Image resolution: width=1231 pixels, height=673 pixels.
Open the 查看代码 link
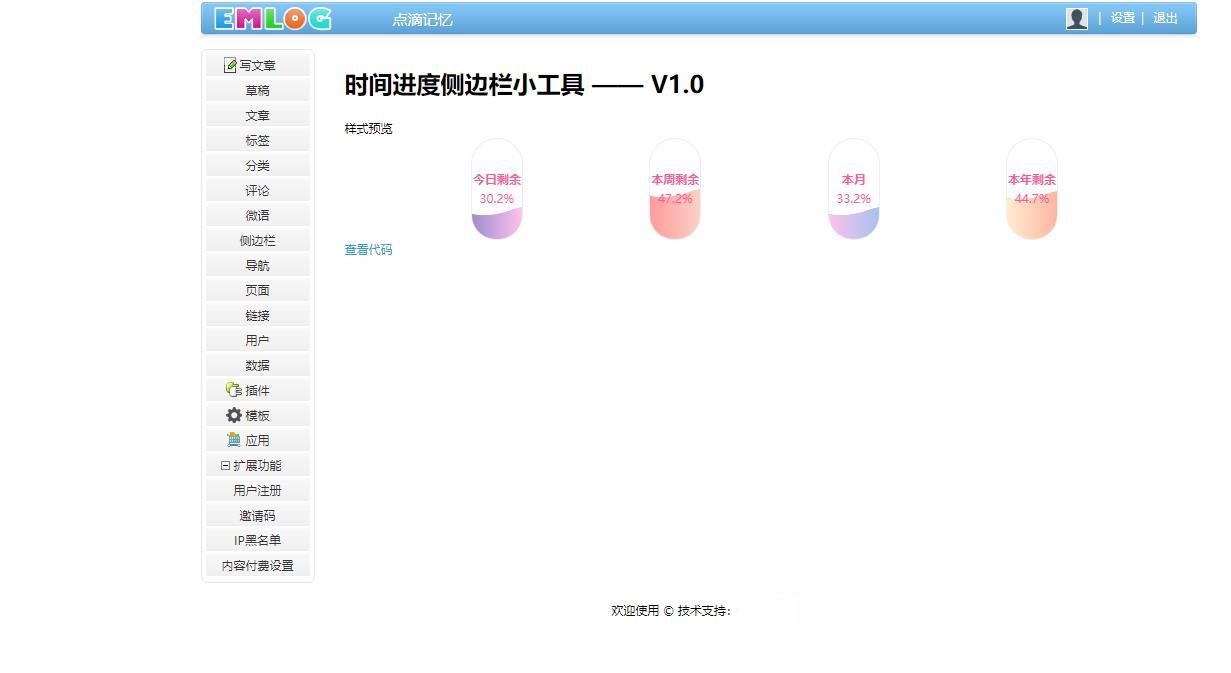point(367,249)
